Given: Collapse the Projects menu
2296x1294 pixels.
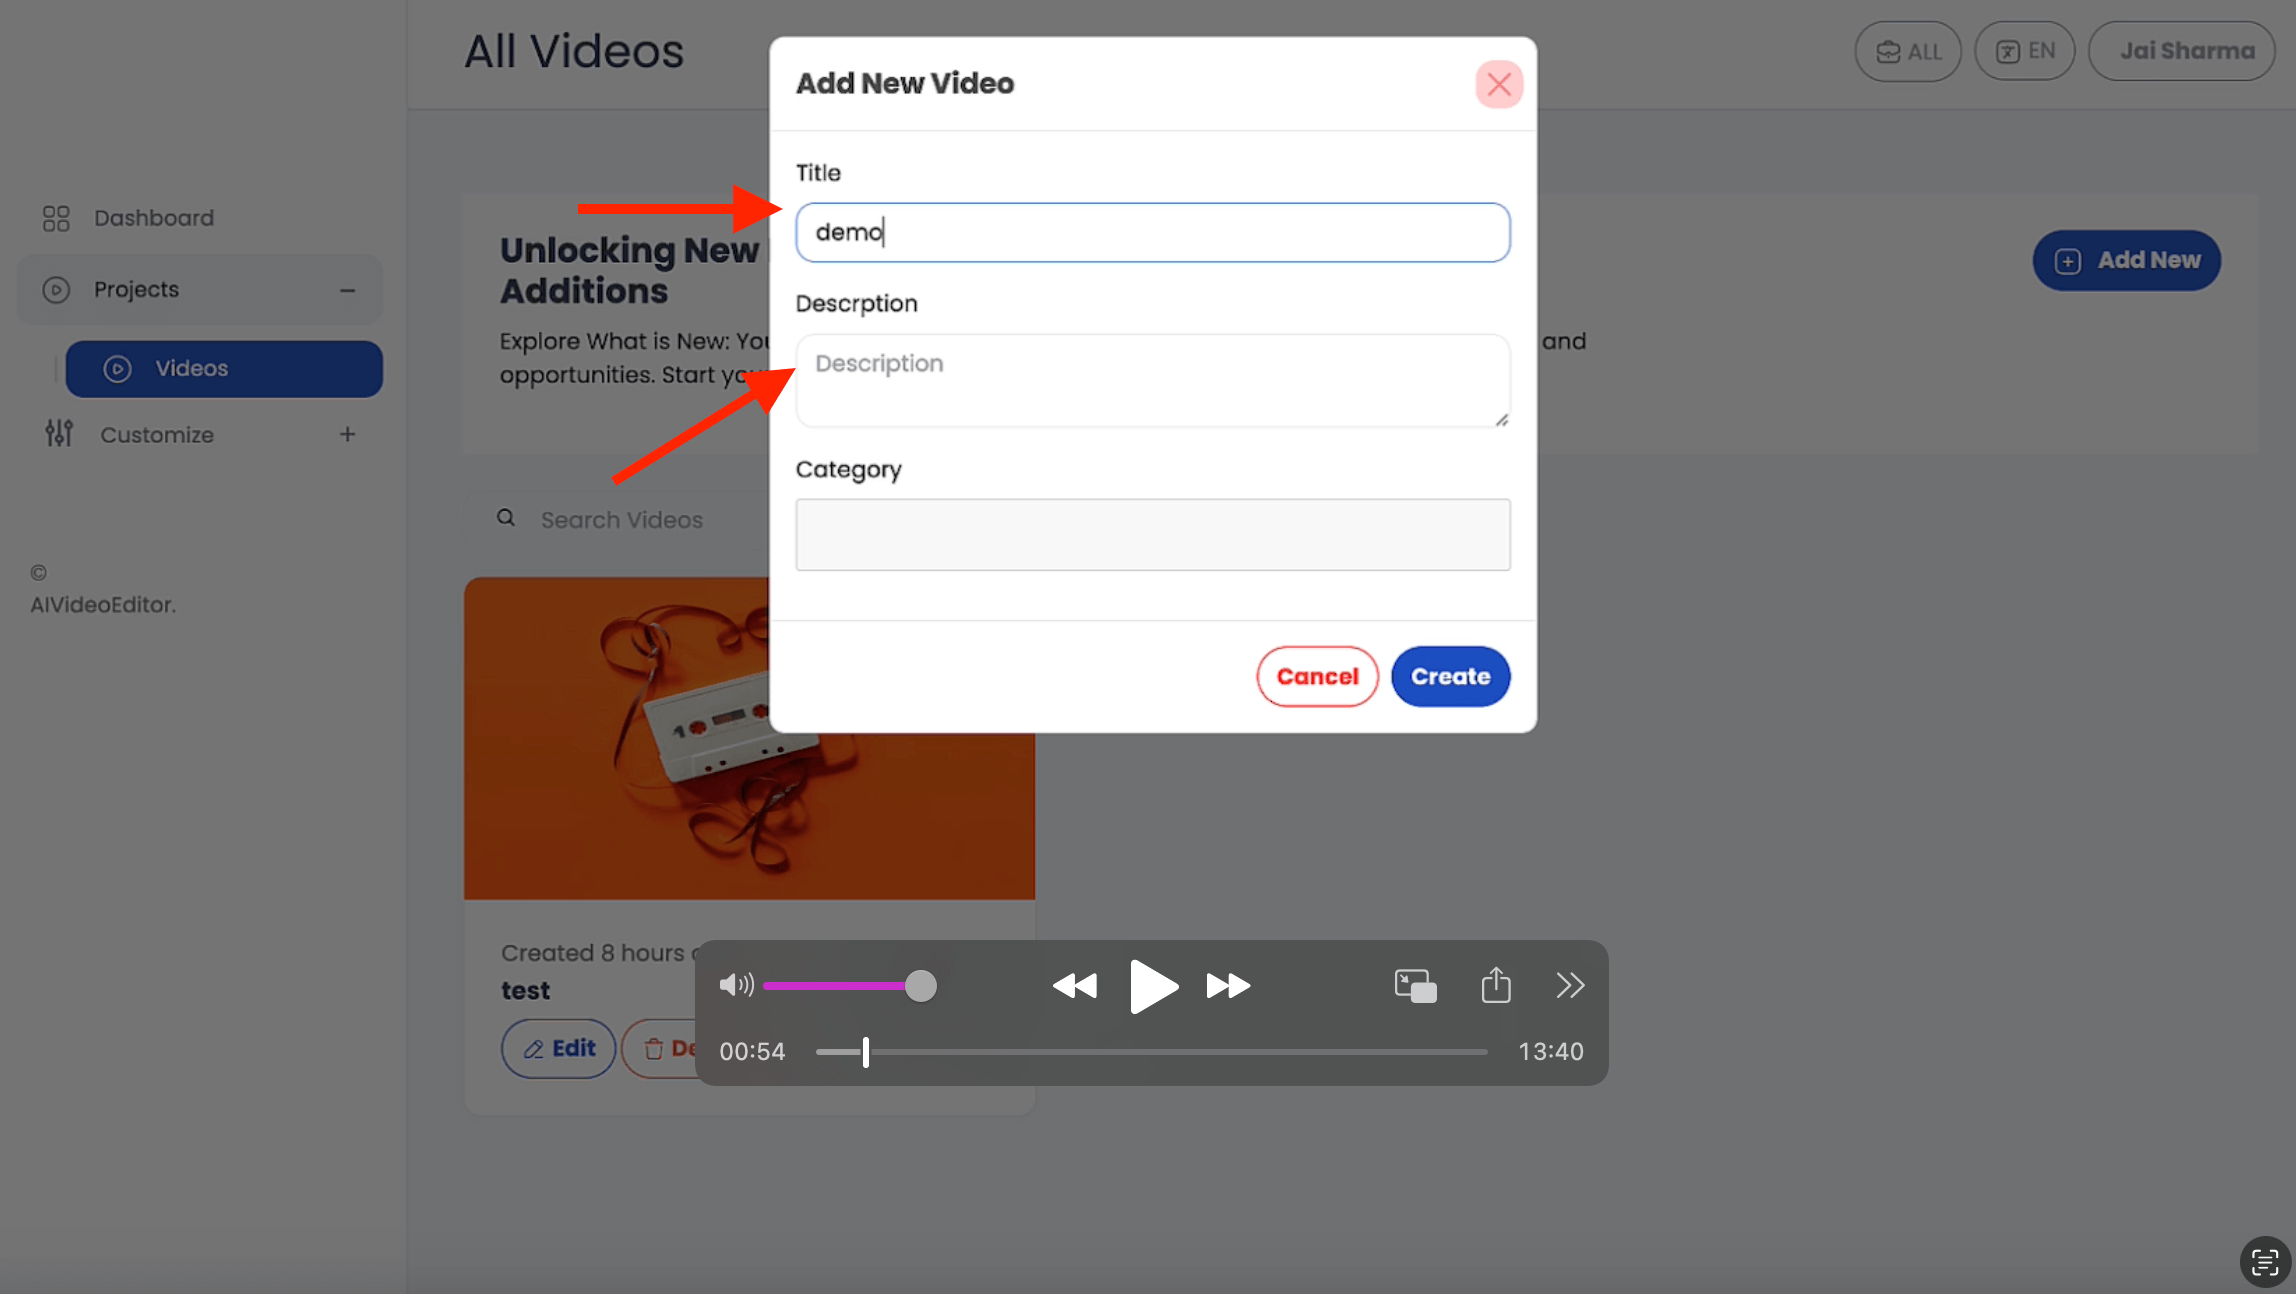Looking at the screenshot, I should [347, 290].
